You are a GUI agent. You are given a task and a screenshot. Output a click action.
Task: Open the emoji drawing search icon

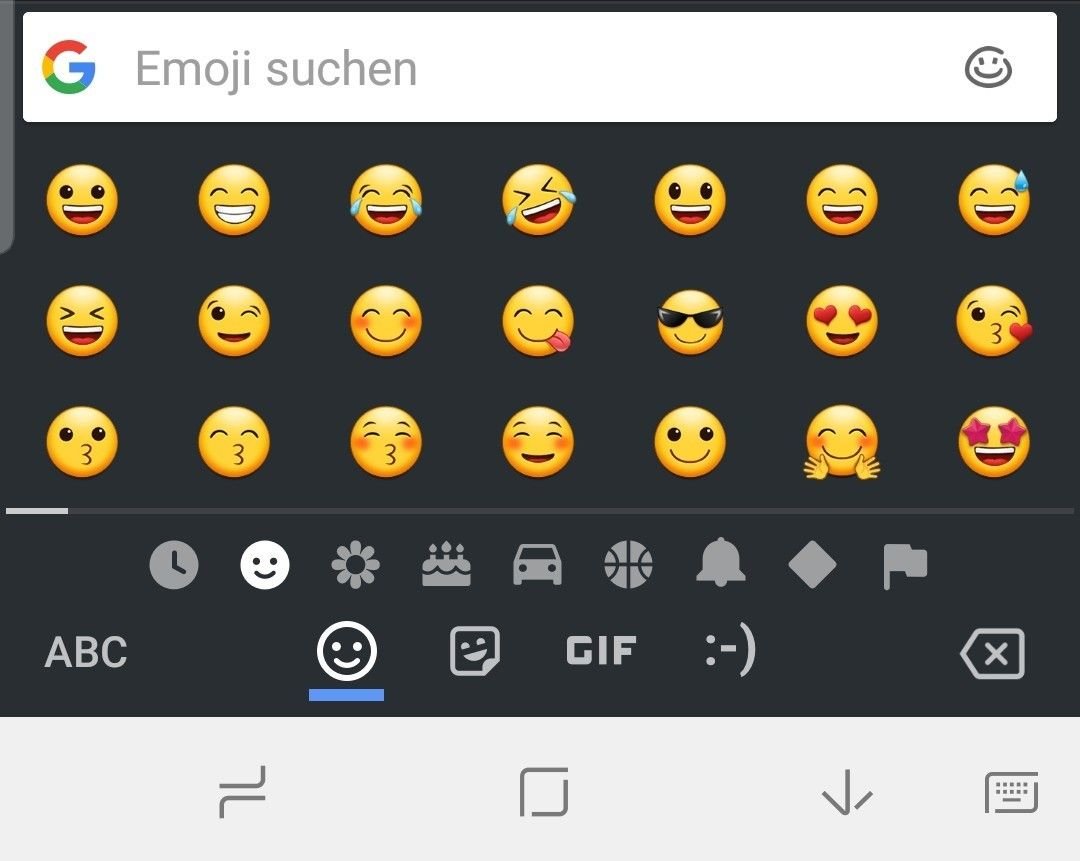(988, 68)
